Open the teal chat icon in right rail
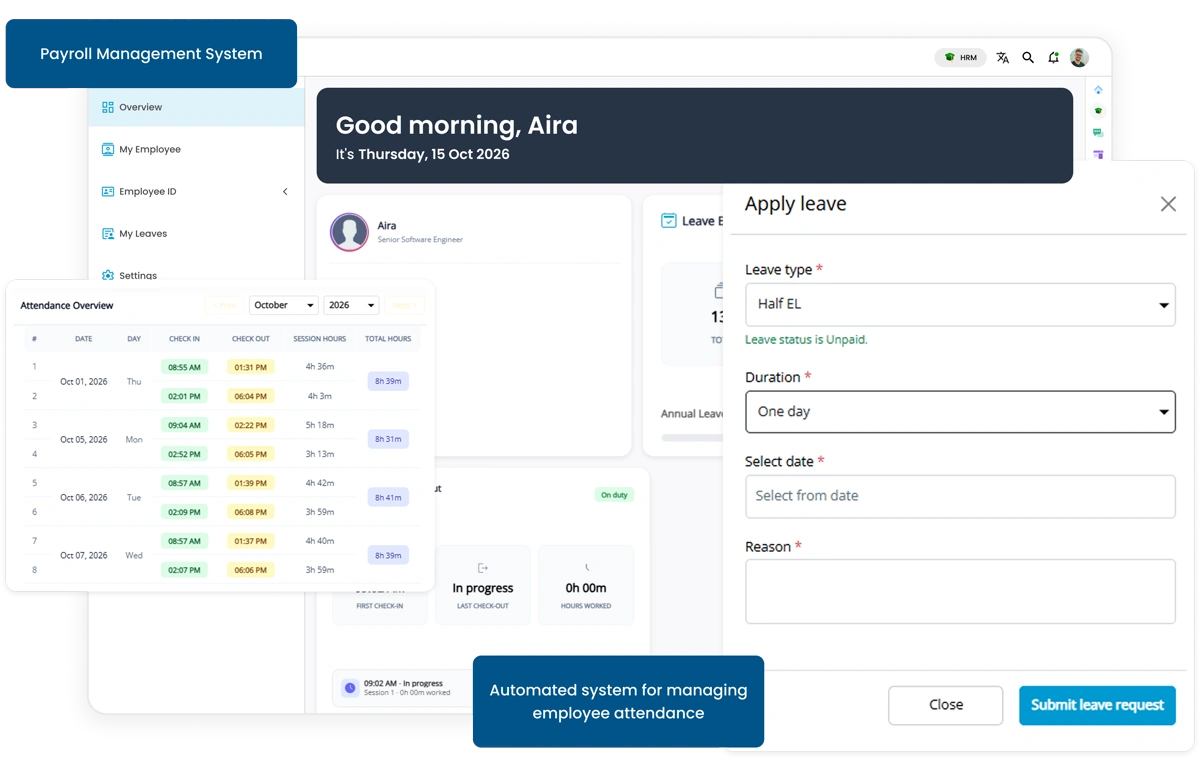Image resolution: width=1200 pixels, height=759 pixels. pos(1098,132)
